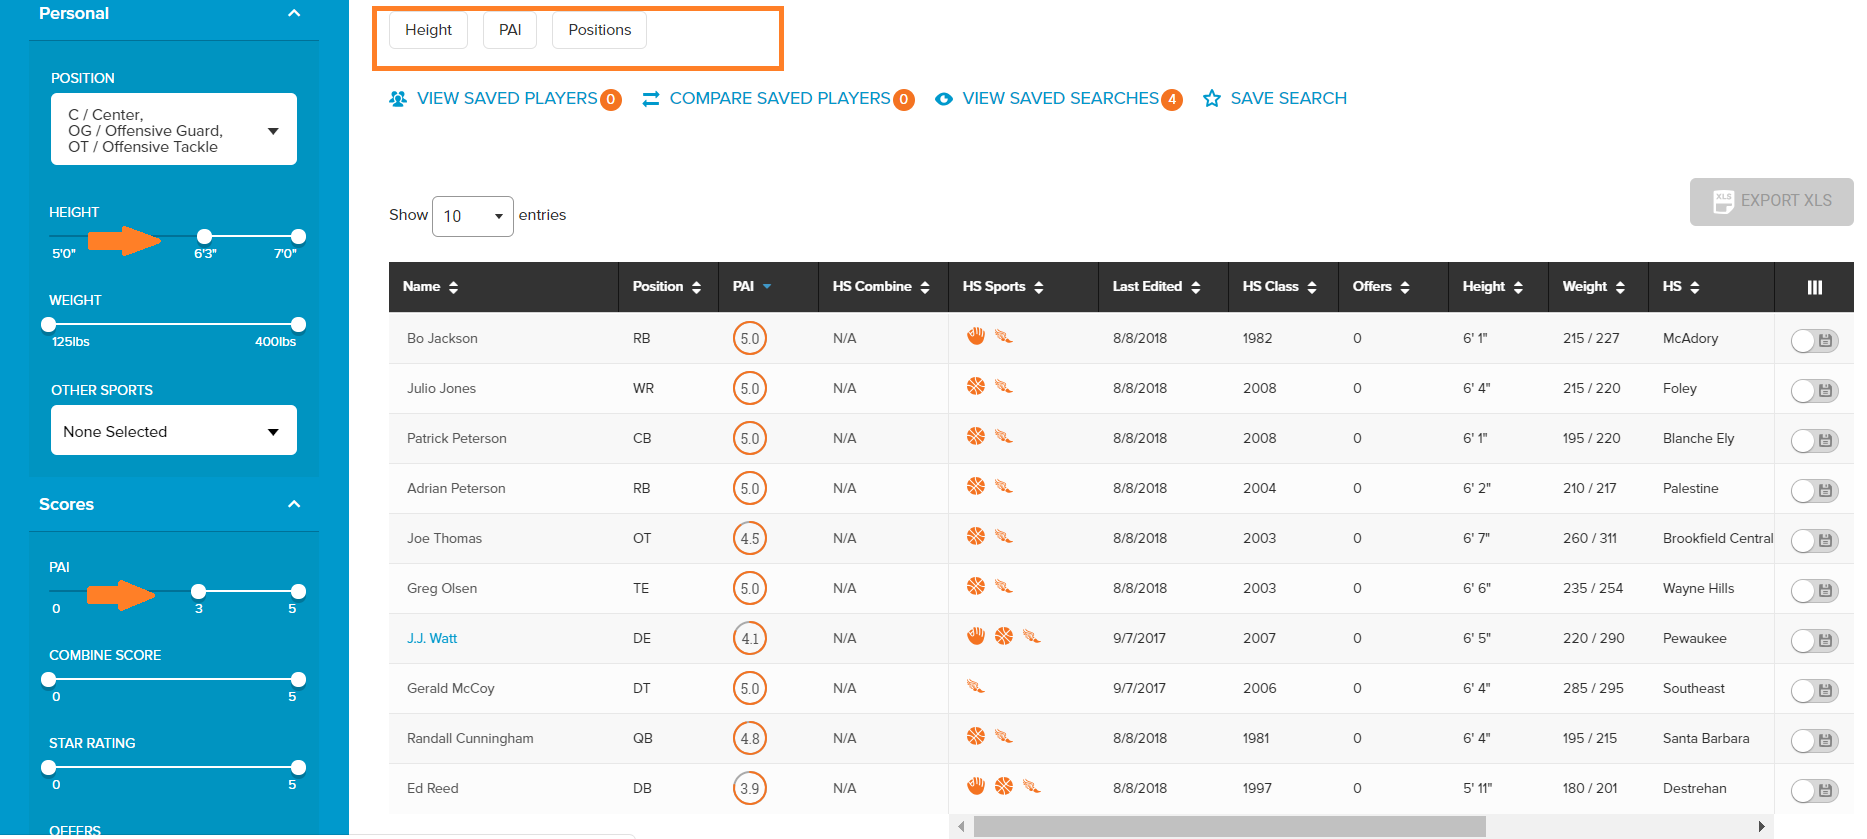Click Patrick Peterson's basketball sport icon
Image resolution: width=1867 pixels, height=839 pixels.
pos(976,436)
